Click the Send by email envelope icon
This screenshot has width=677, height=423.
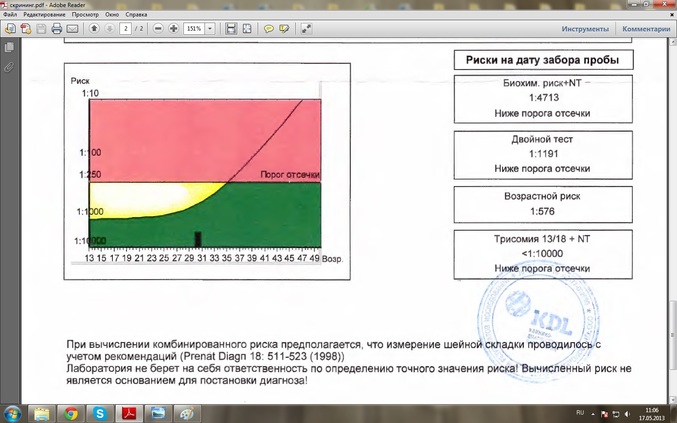pyautogui.click(x=71, y=29)
